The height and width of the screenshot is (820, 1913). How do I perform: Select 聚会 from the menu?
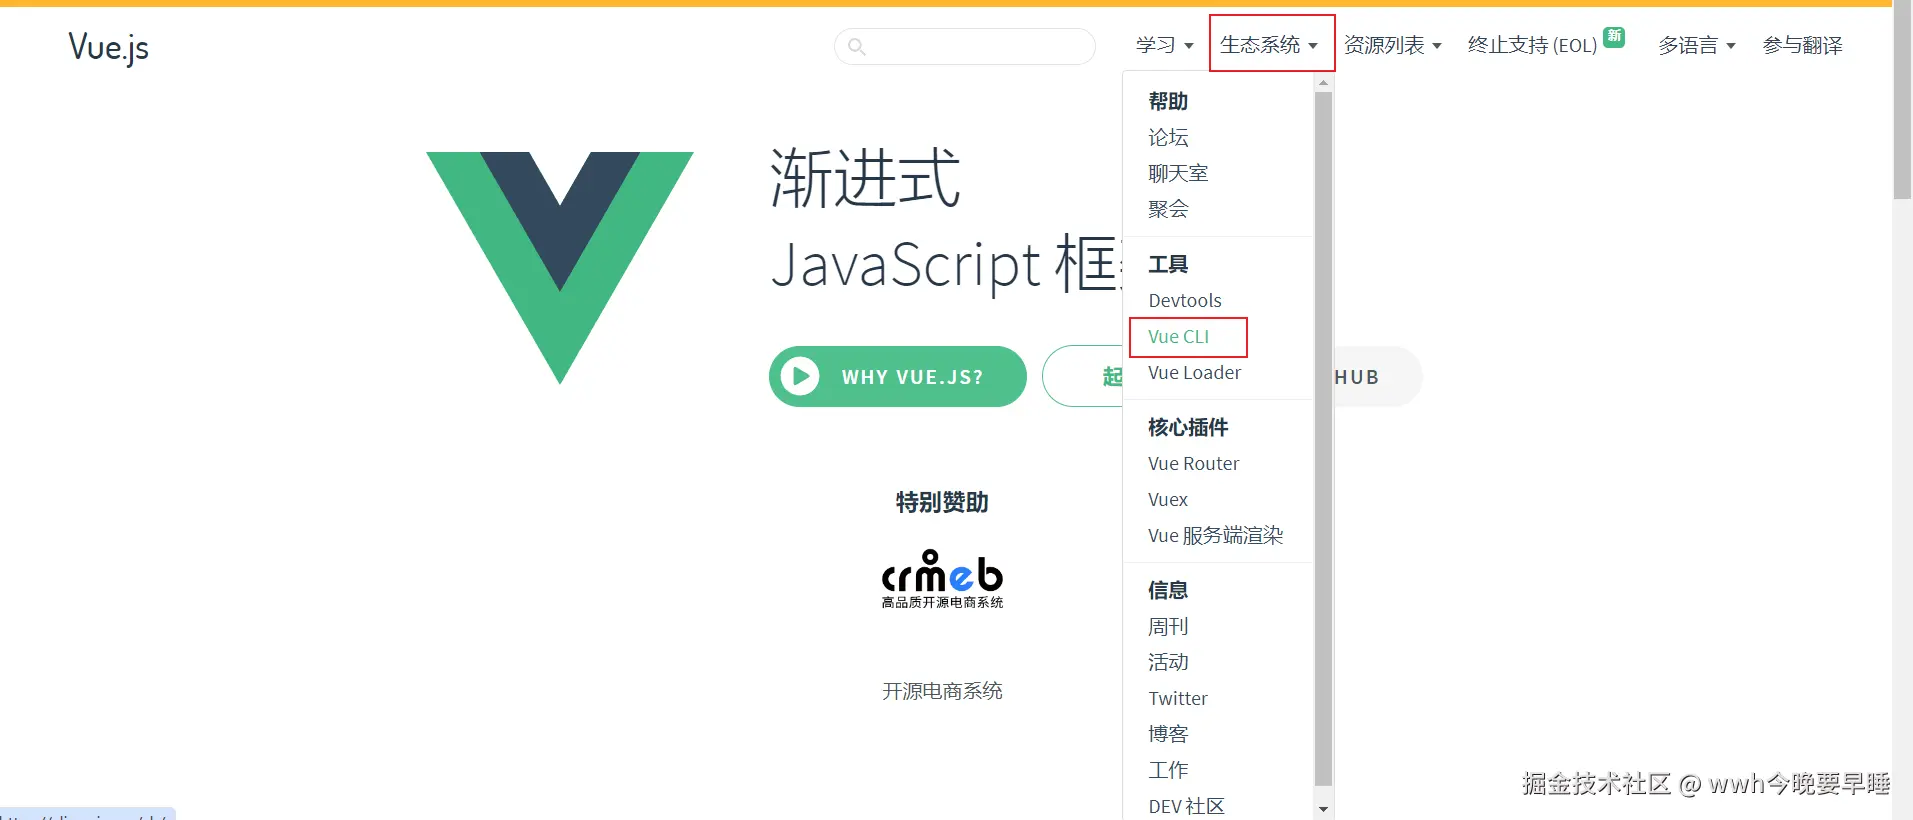(1168, 209)
